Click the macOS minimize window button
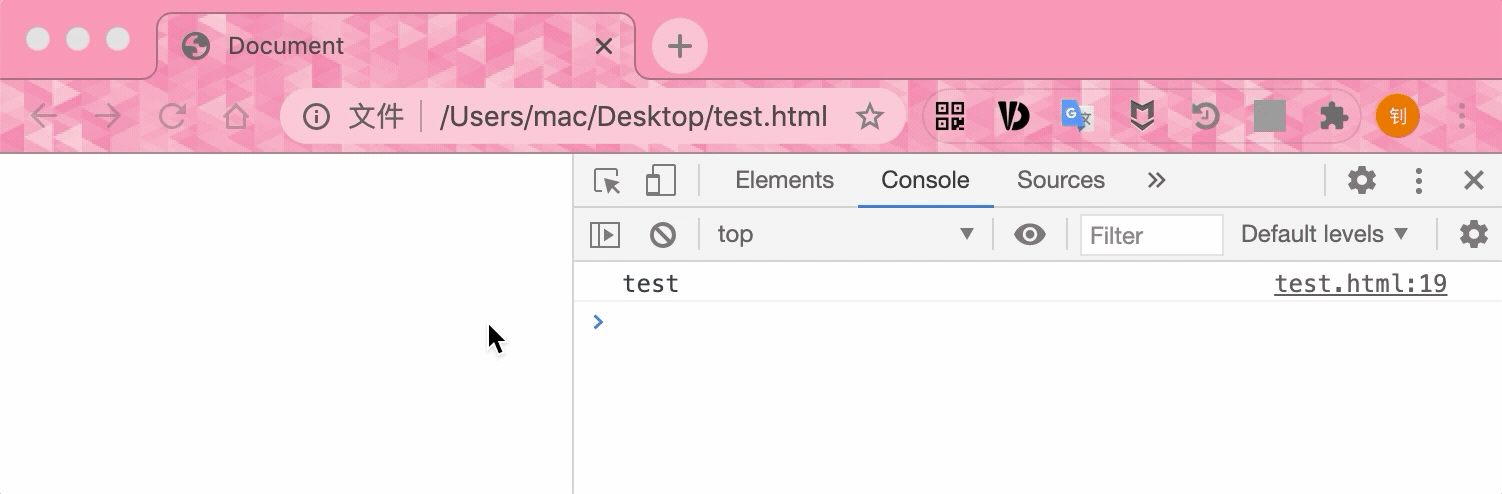Image resolution: width=1502 pixels, height=494 pixels. click(x=77, y=40)
